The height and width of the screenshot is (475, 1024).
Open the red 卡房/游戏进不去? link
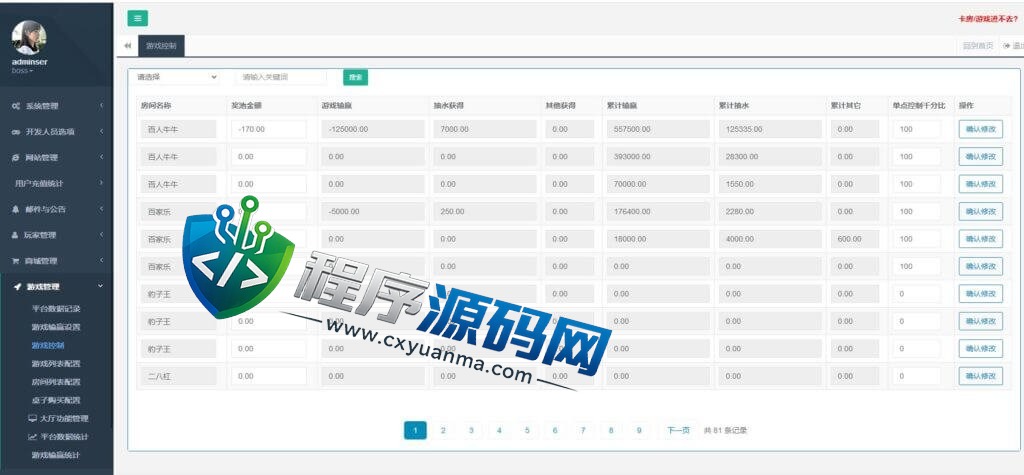click(987, 19)
